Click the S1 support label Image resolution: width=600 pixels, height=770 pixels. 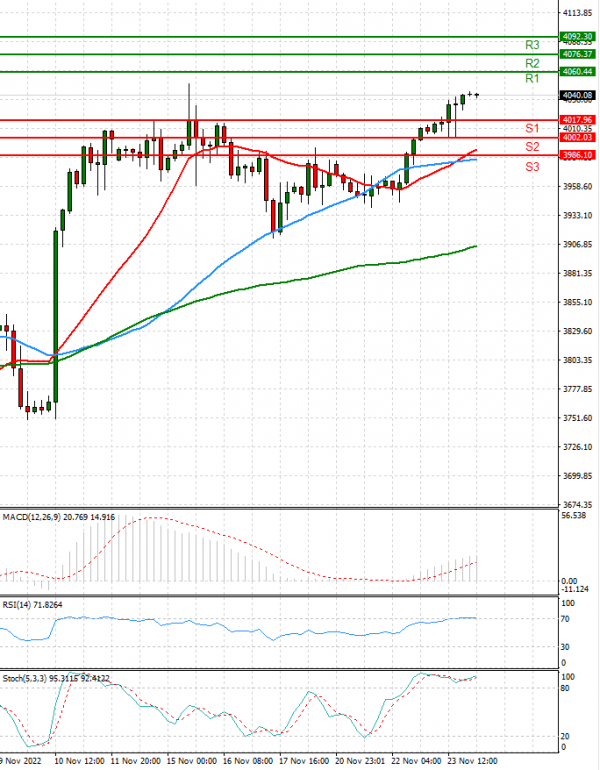click(x=532, y=129)
